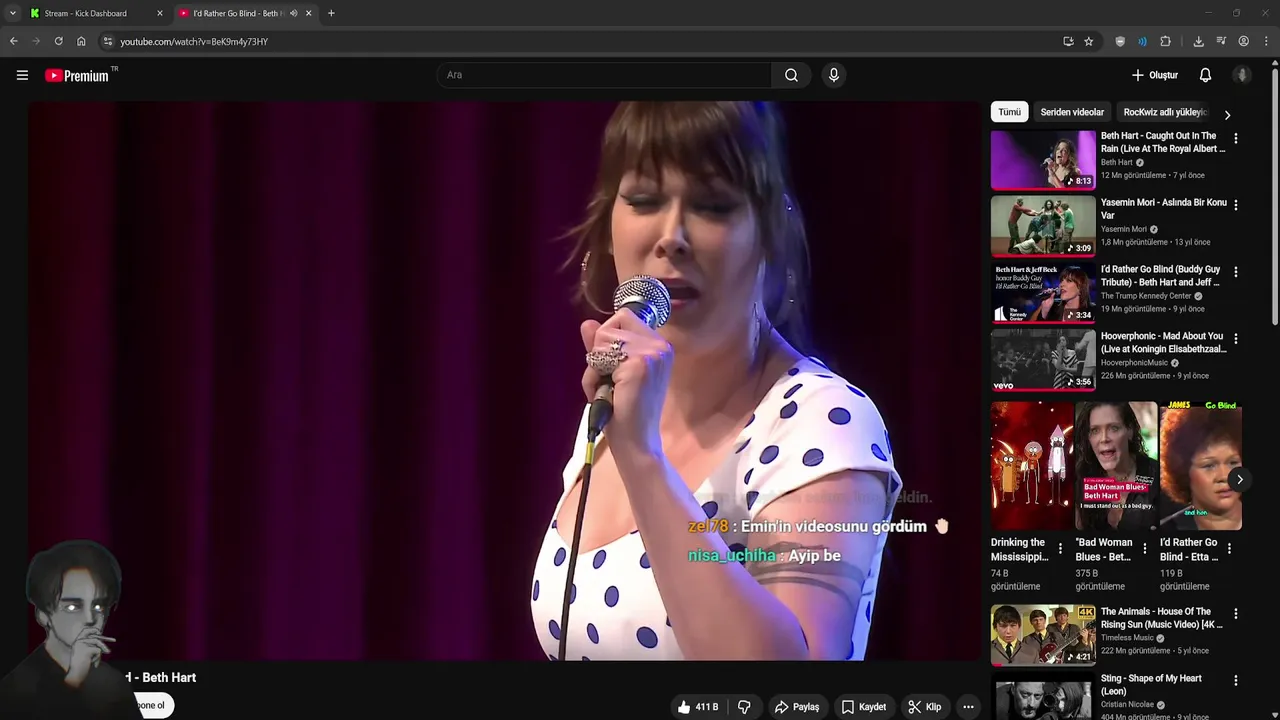Click the Kaydet save button
This screenshot has width=1280, height=720.
864,707
